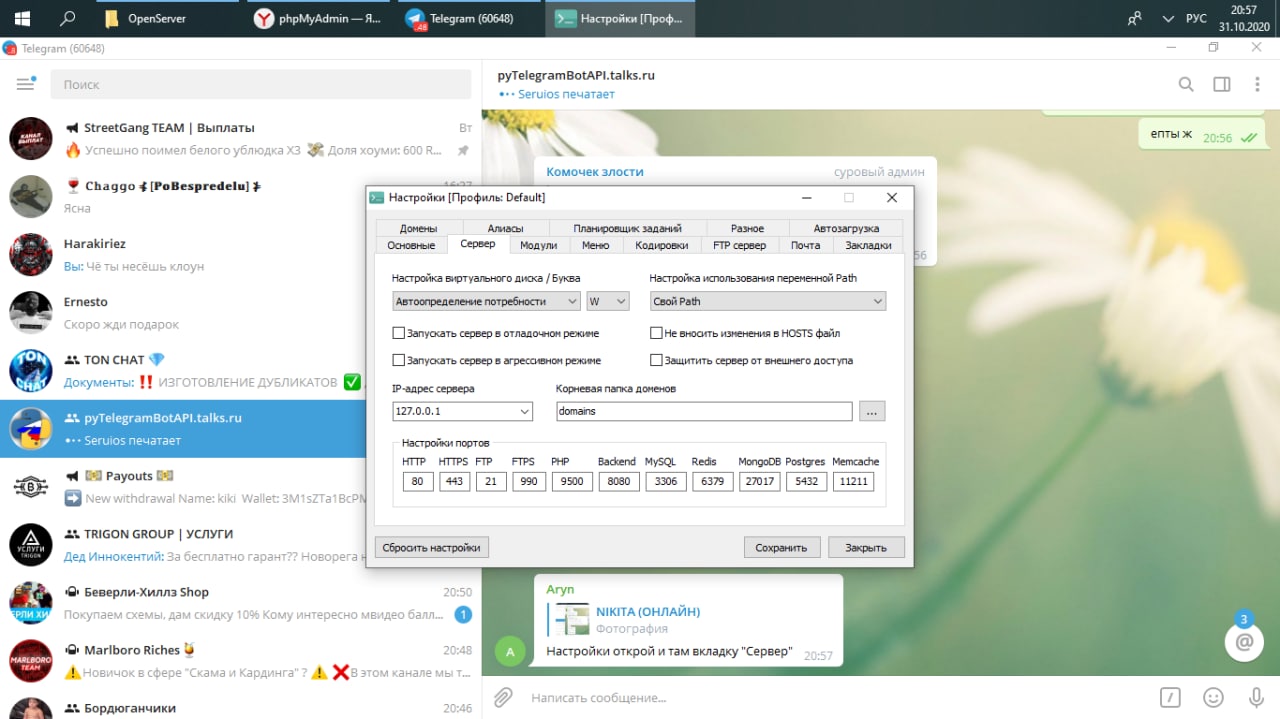Screen dimensions: 1280x719
Task: Open the bot commands slash icon
Action: [x=1170, y=697]
